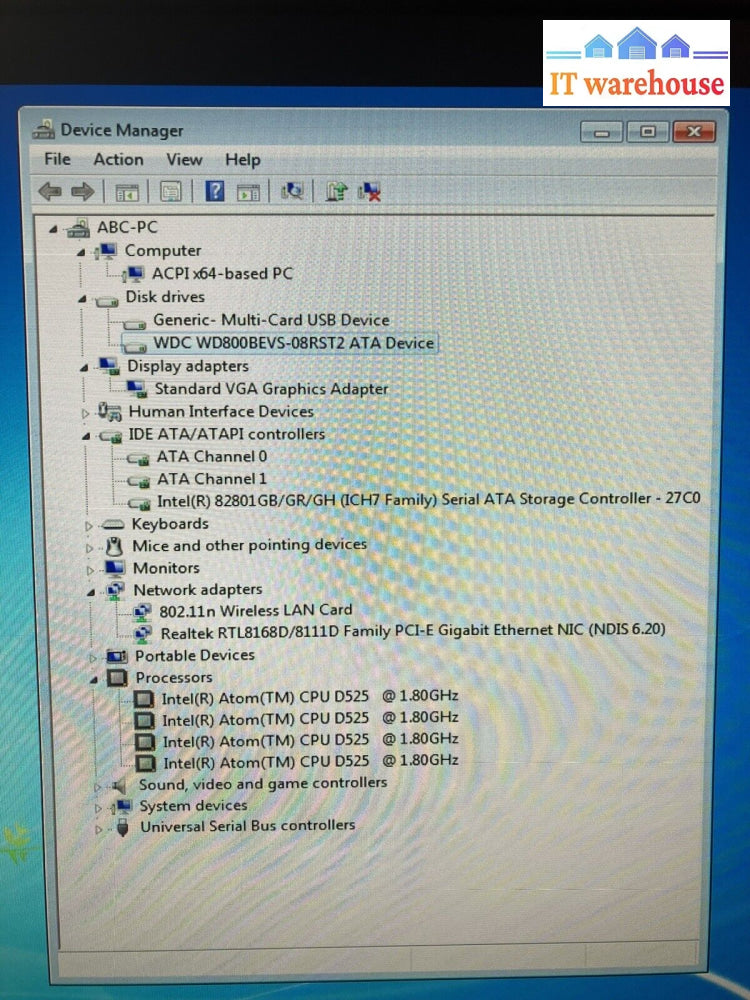Viewport: 750px width, 1000px height.
Task: Open the Action menu
Action: pyautogui.click(x=118, y=159)
